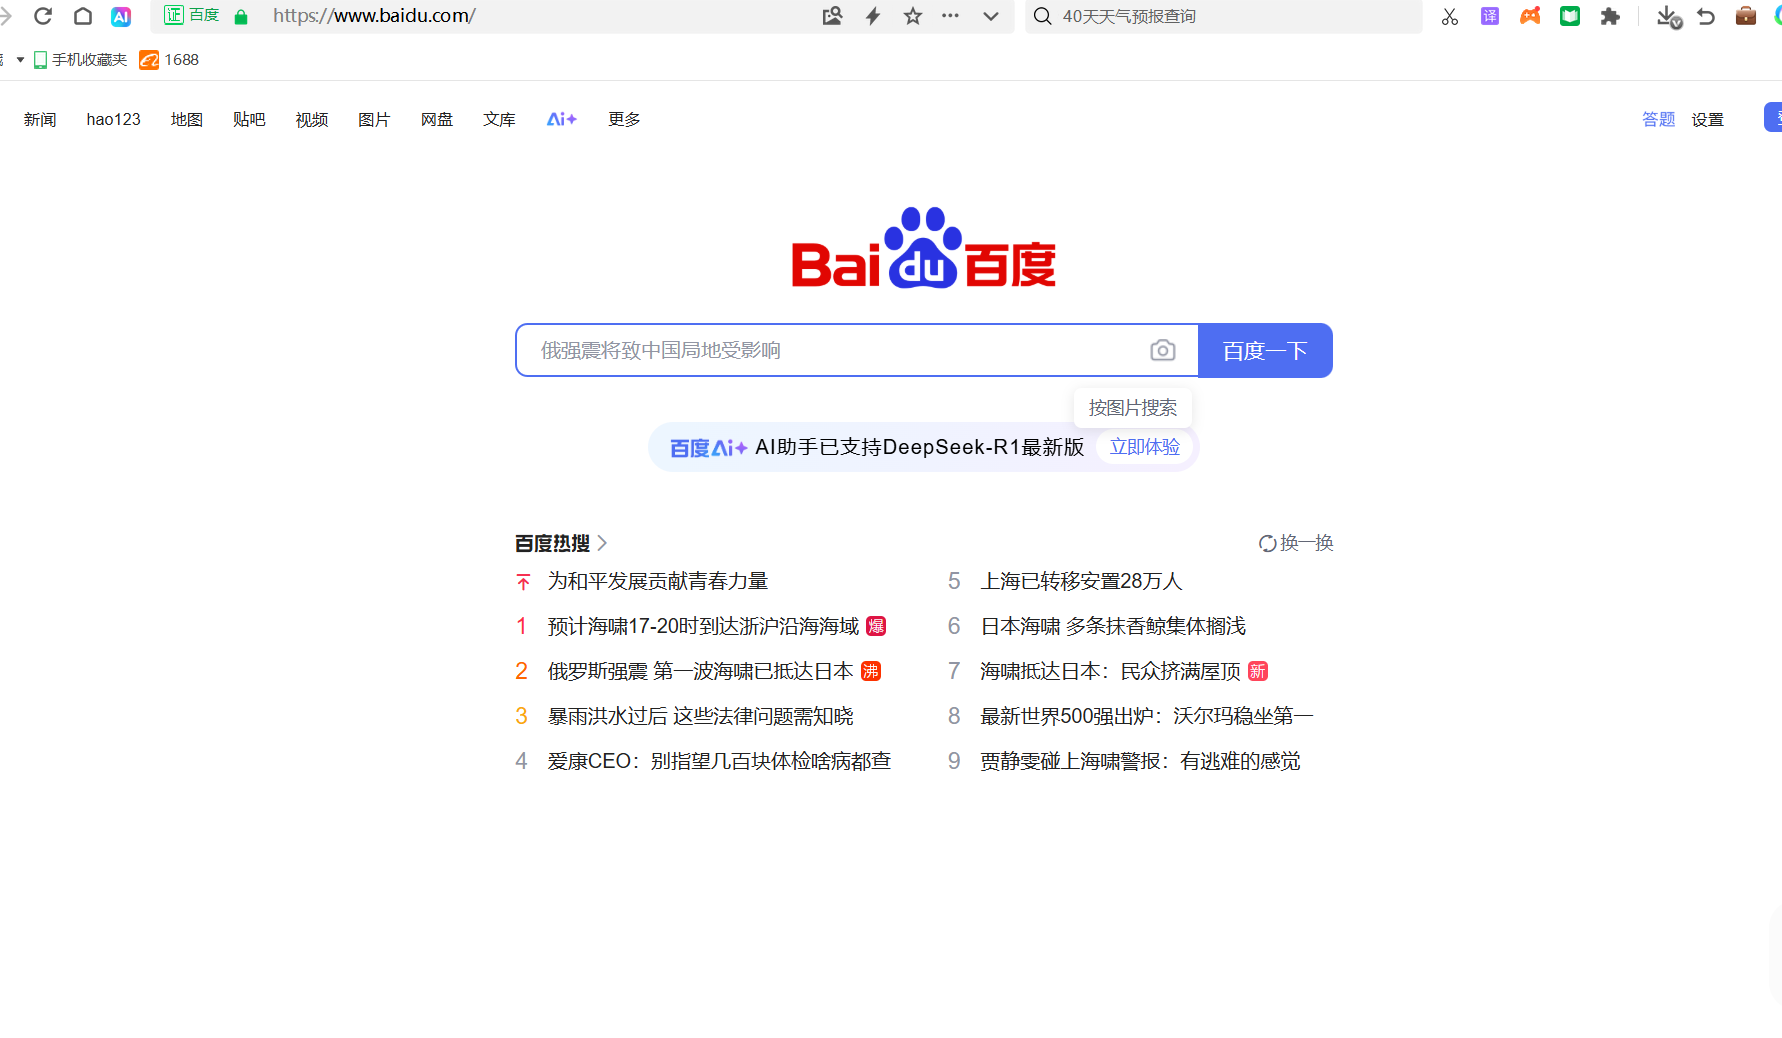
Task: Click the 百度一下 search button
Action: click(1265, 350)
